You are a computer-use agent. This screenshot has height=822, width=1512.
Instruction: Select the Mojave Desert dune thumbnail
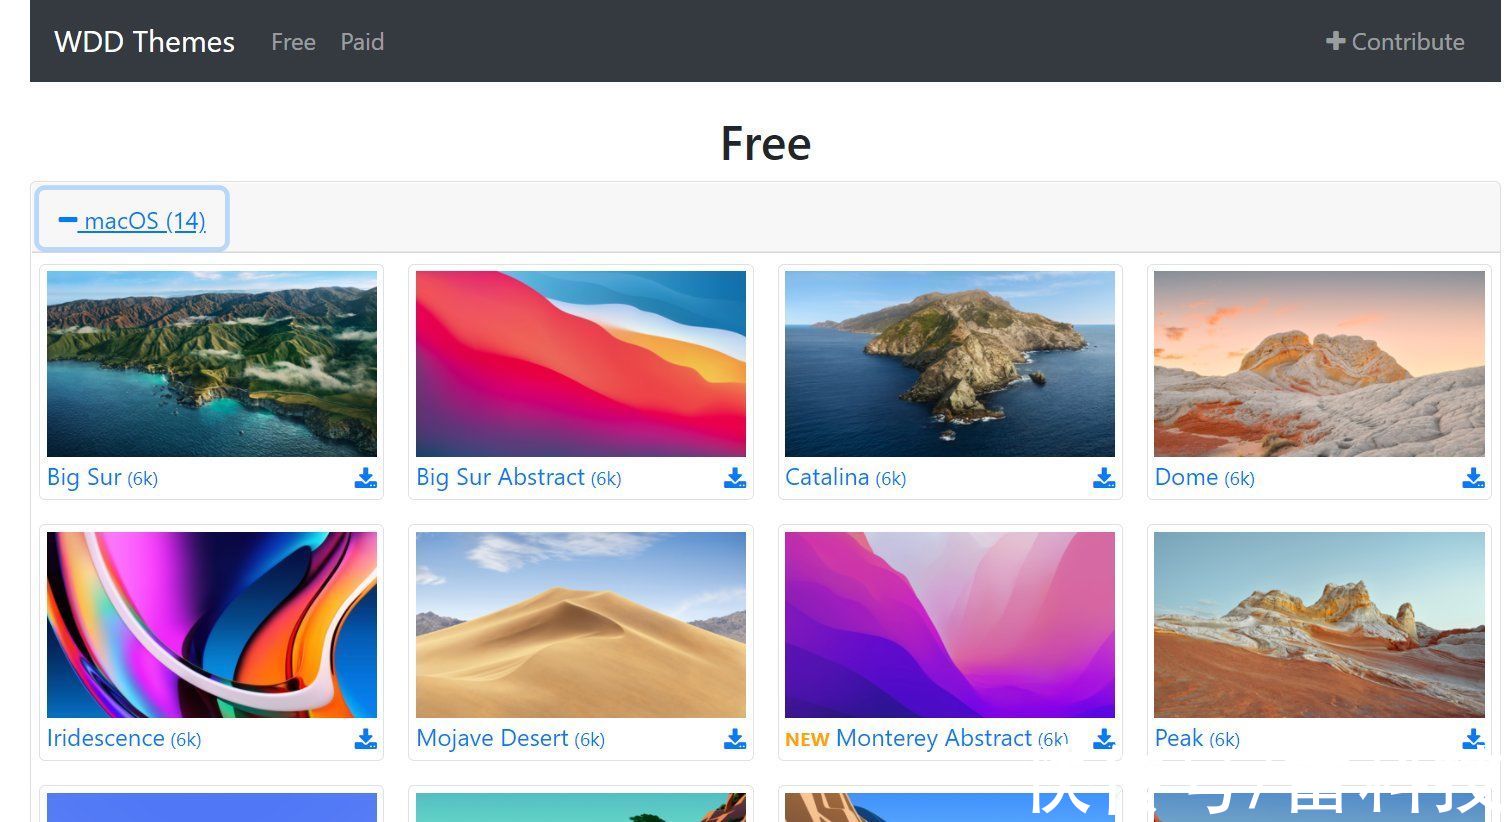click(581, 625)
